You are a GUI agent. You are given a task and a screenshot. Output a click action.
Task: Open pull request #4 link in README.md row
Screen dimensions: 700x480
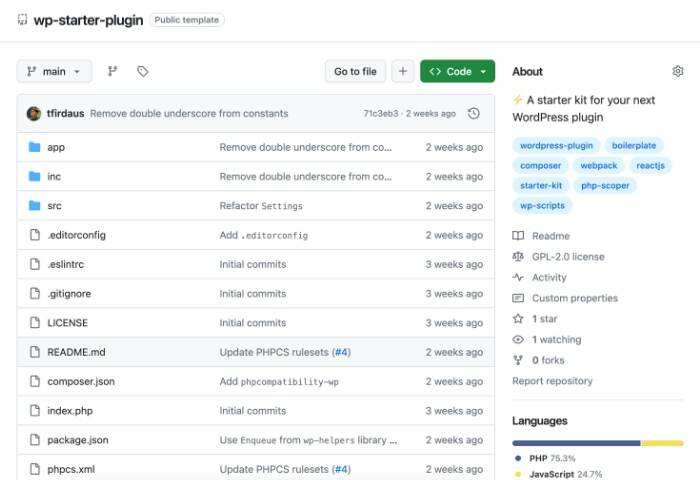coord(342,352)
